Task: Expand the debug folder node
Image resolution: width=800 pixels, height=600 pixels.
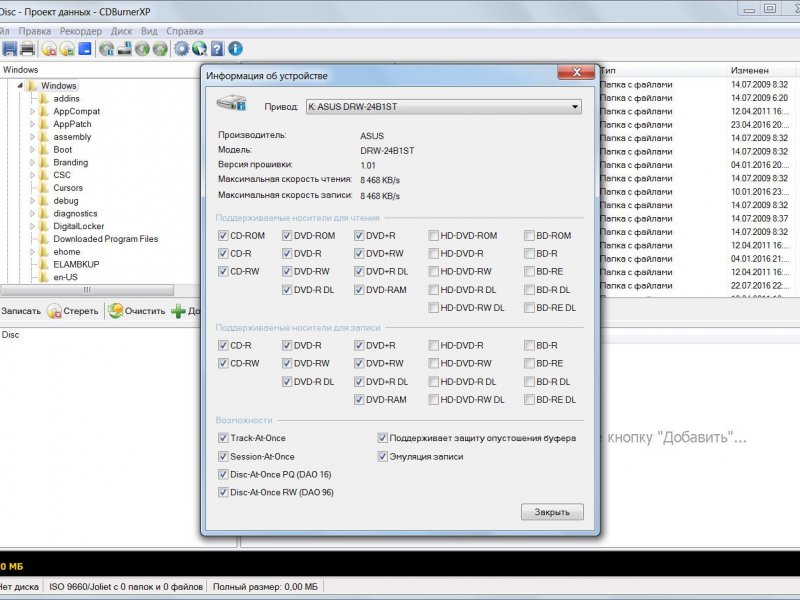Action: [32, 201]
